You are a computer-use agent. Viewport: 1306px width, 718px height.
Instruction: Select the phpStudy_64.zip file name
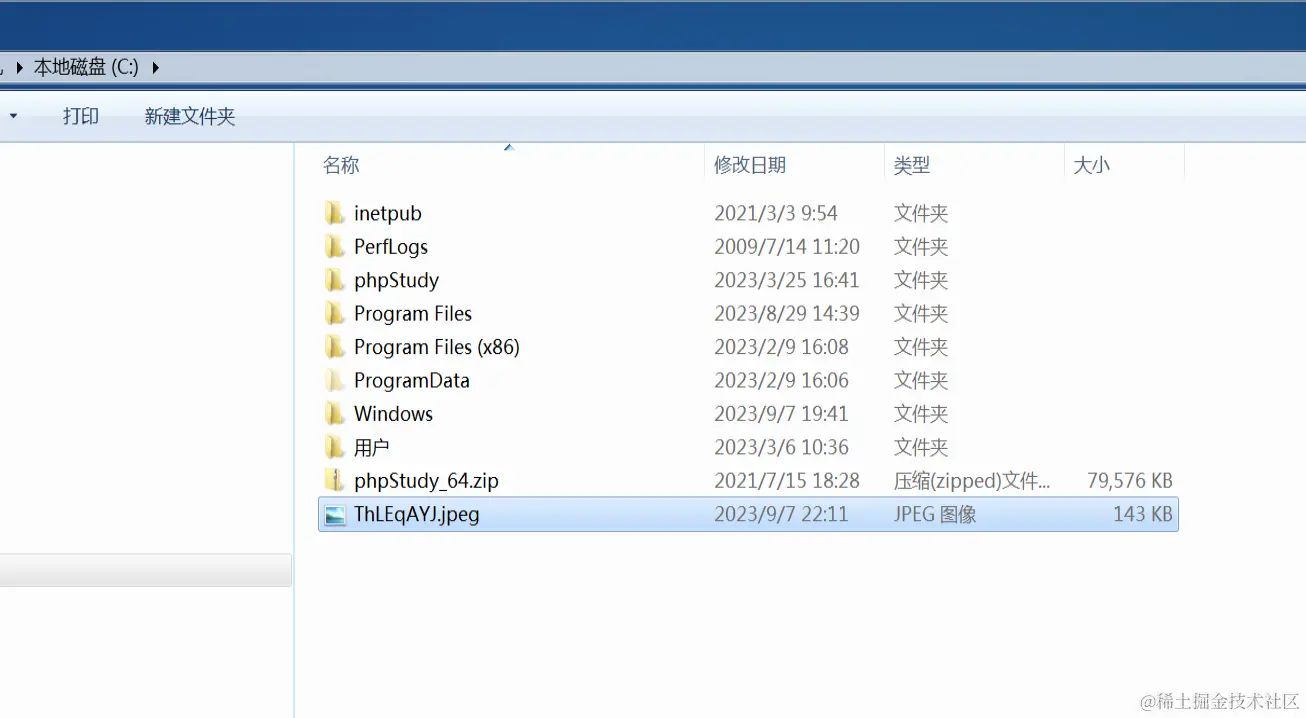426,481
